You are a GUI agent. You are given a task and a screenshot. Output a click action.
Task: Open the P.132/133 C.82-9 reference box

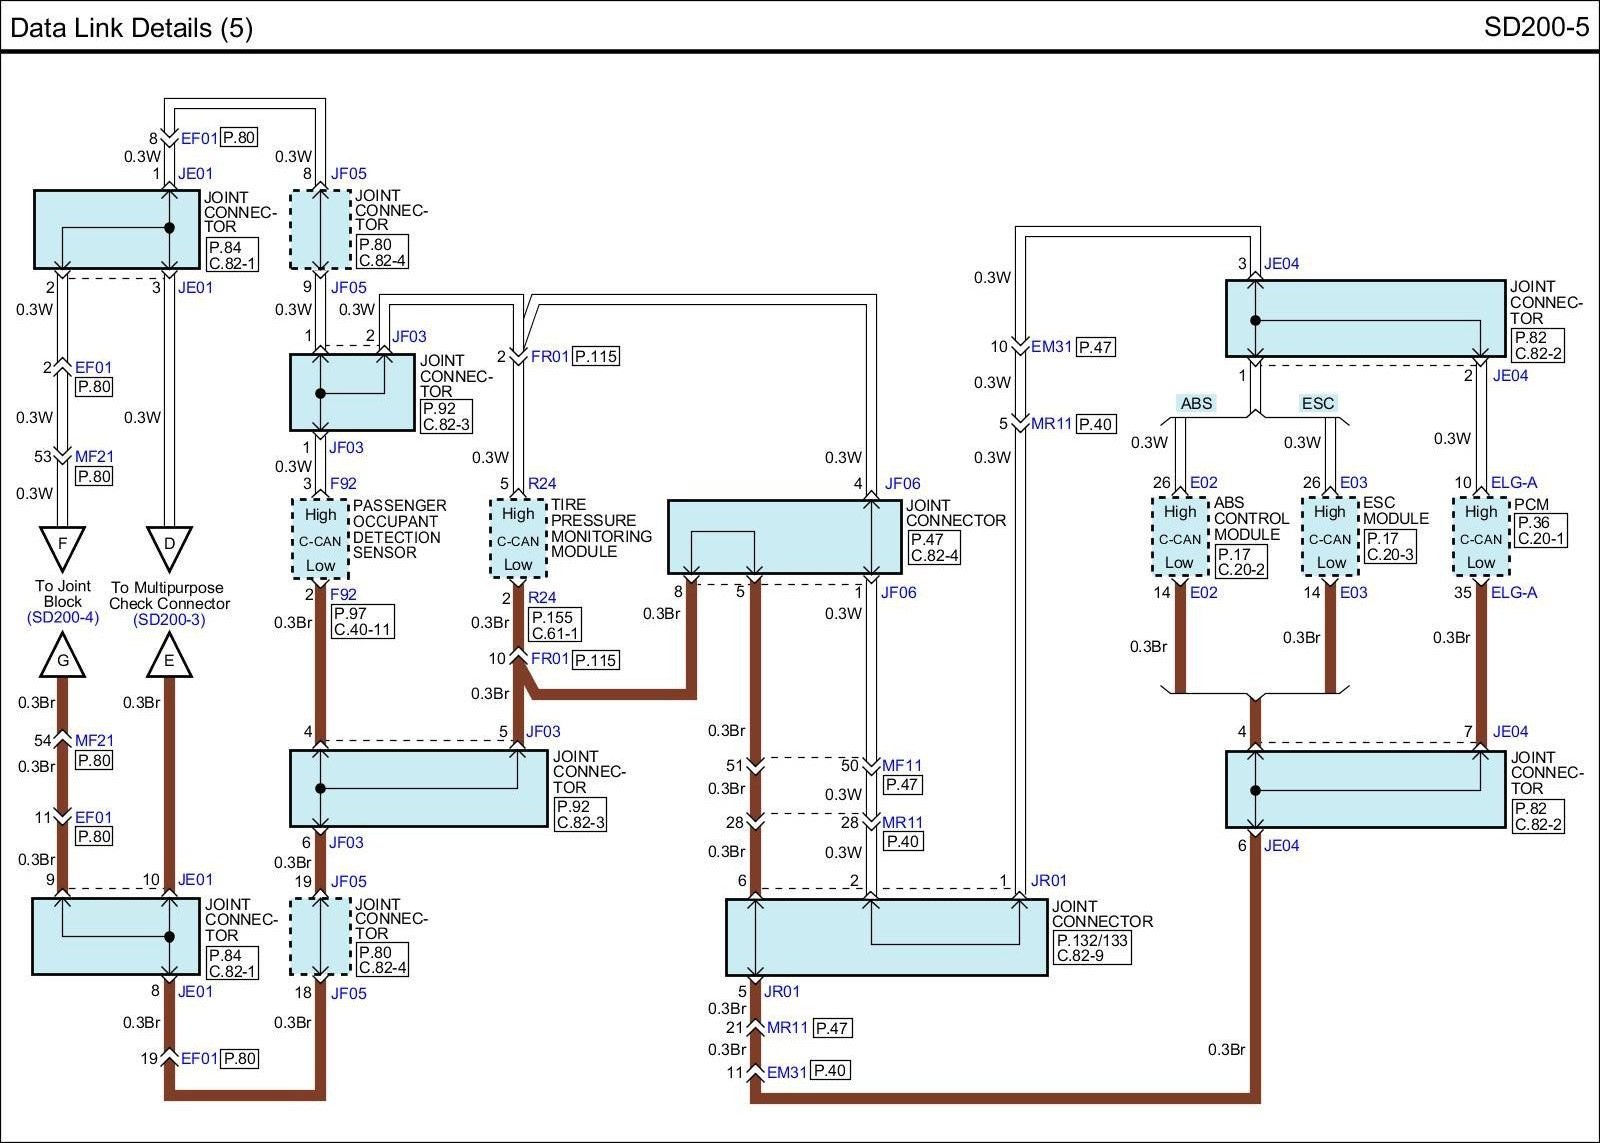click(x=1092, y=948)
